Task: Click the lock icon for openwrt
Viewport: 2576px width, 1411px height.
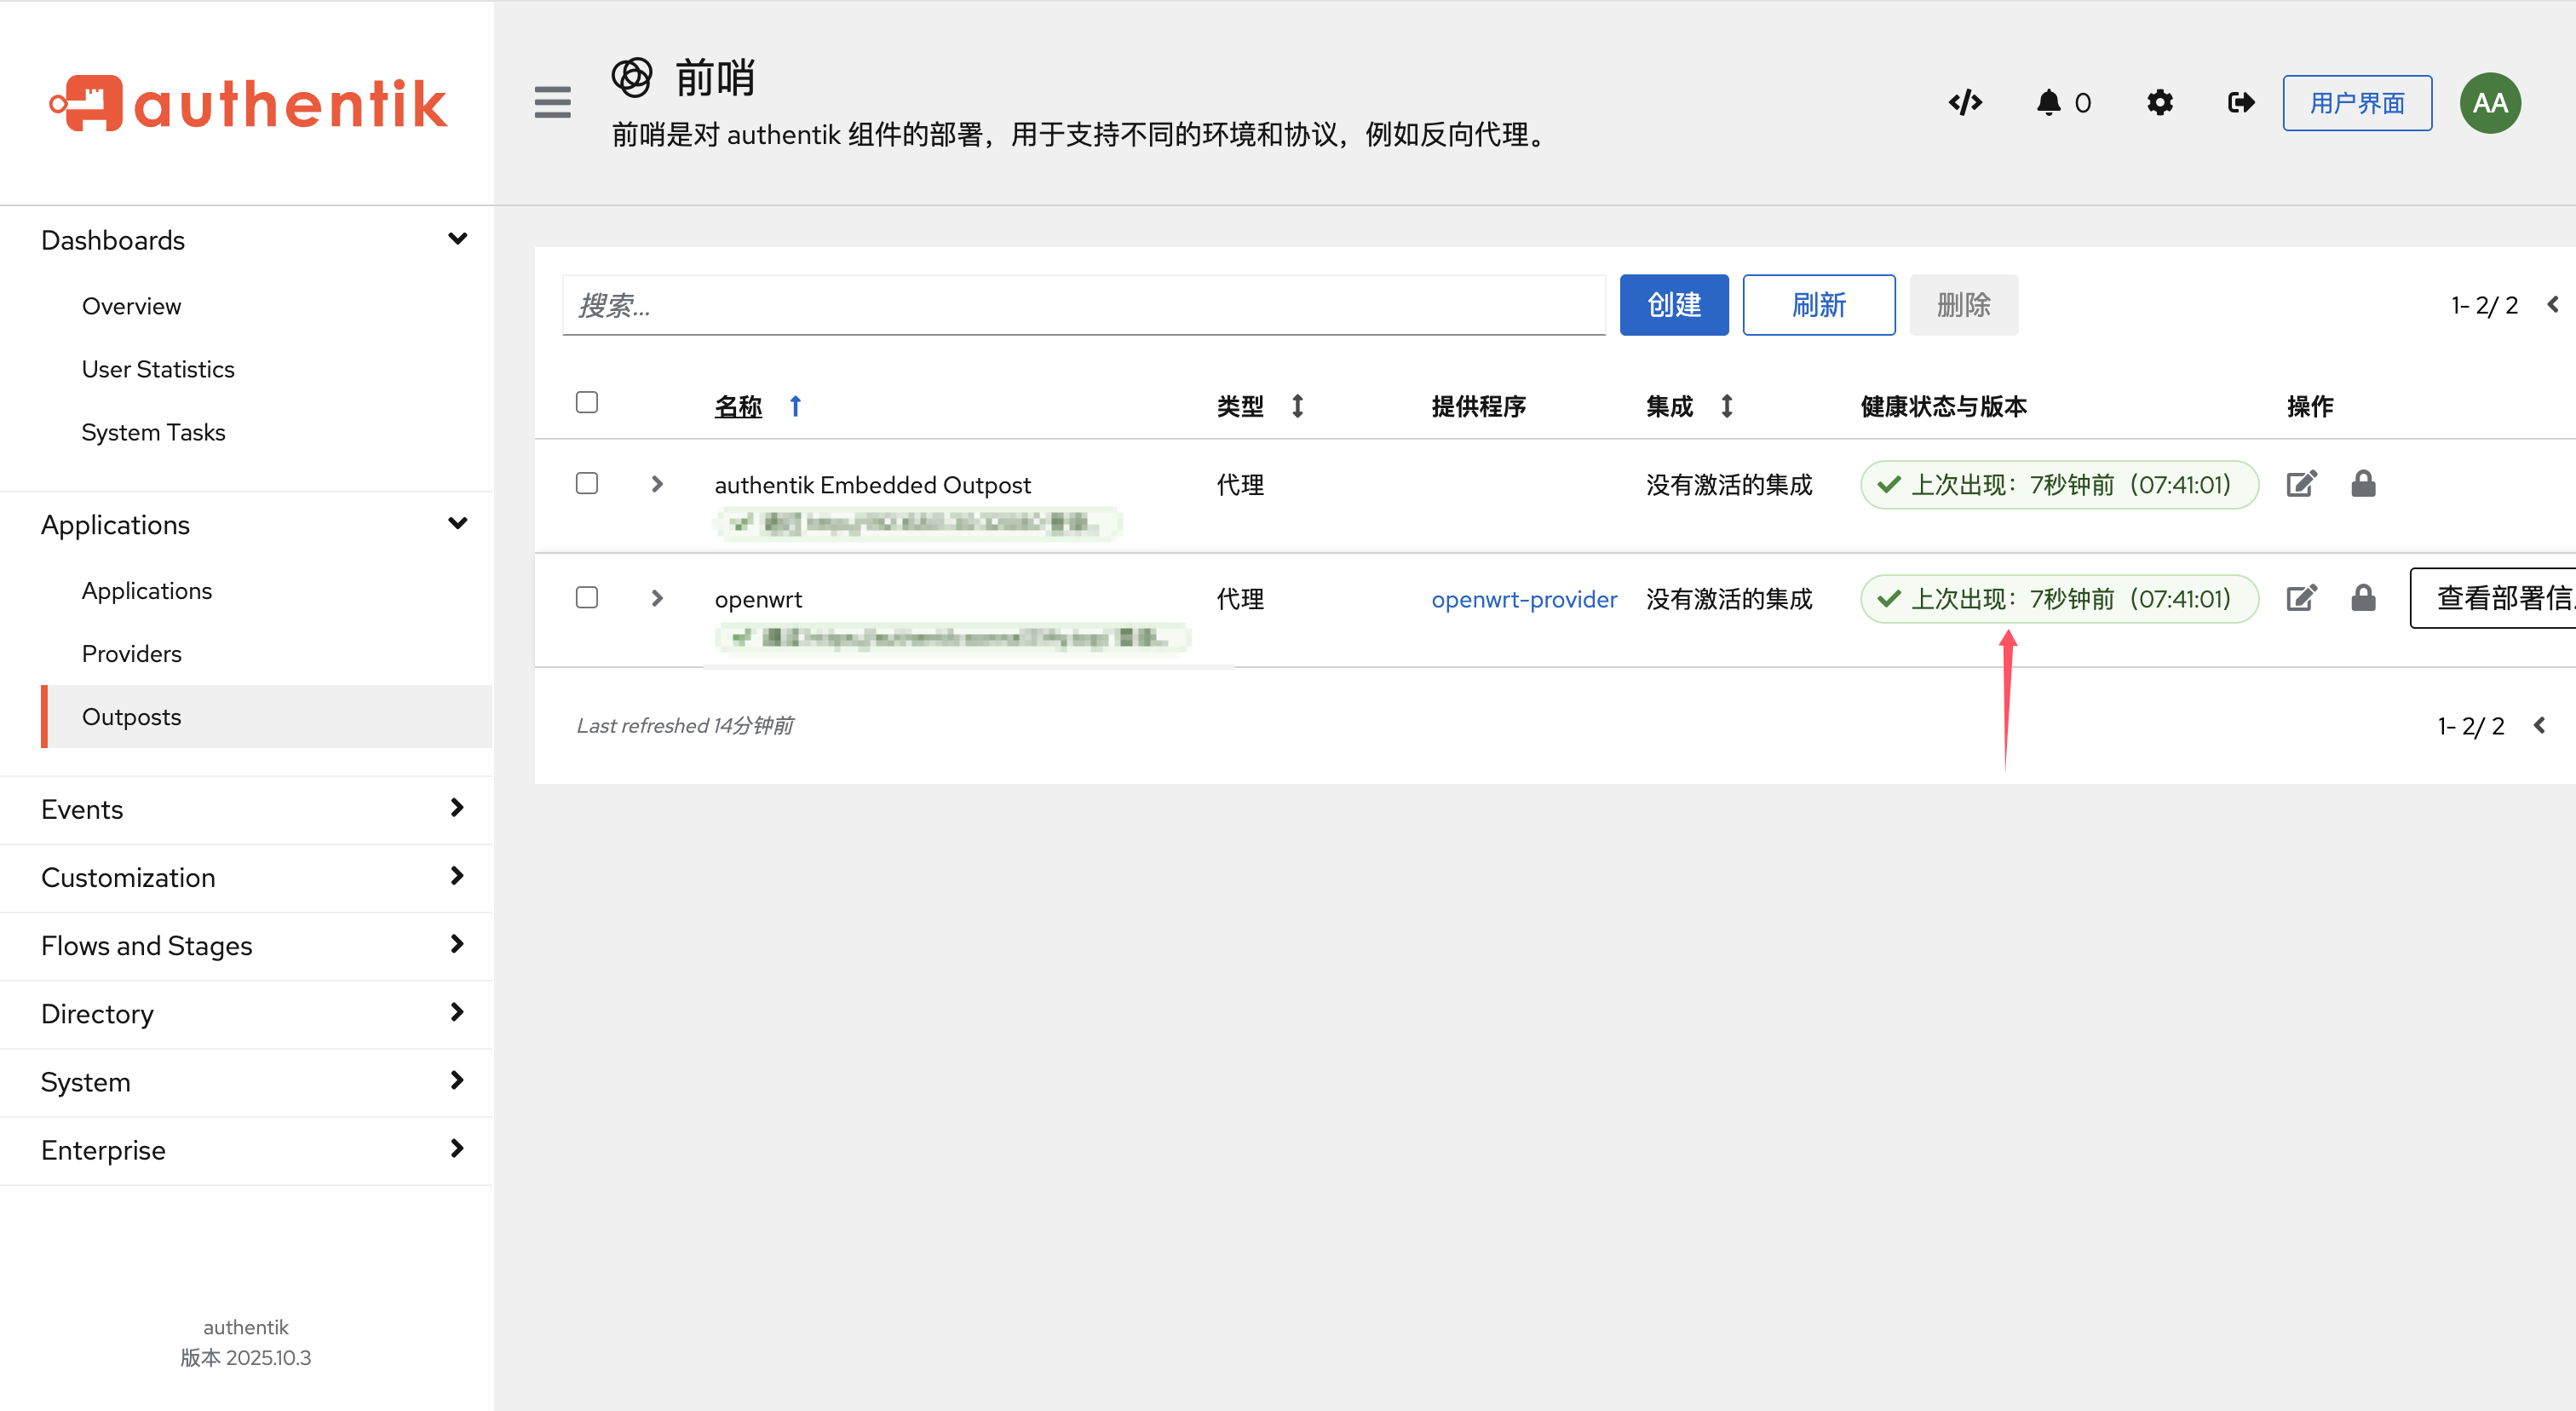Action: point(2363,598)
